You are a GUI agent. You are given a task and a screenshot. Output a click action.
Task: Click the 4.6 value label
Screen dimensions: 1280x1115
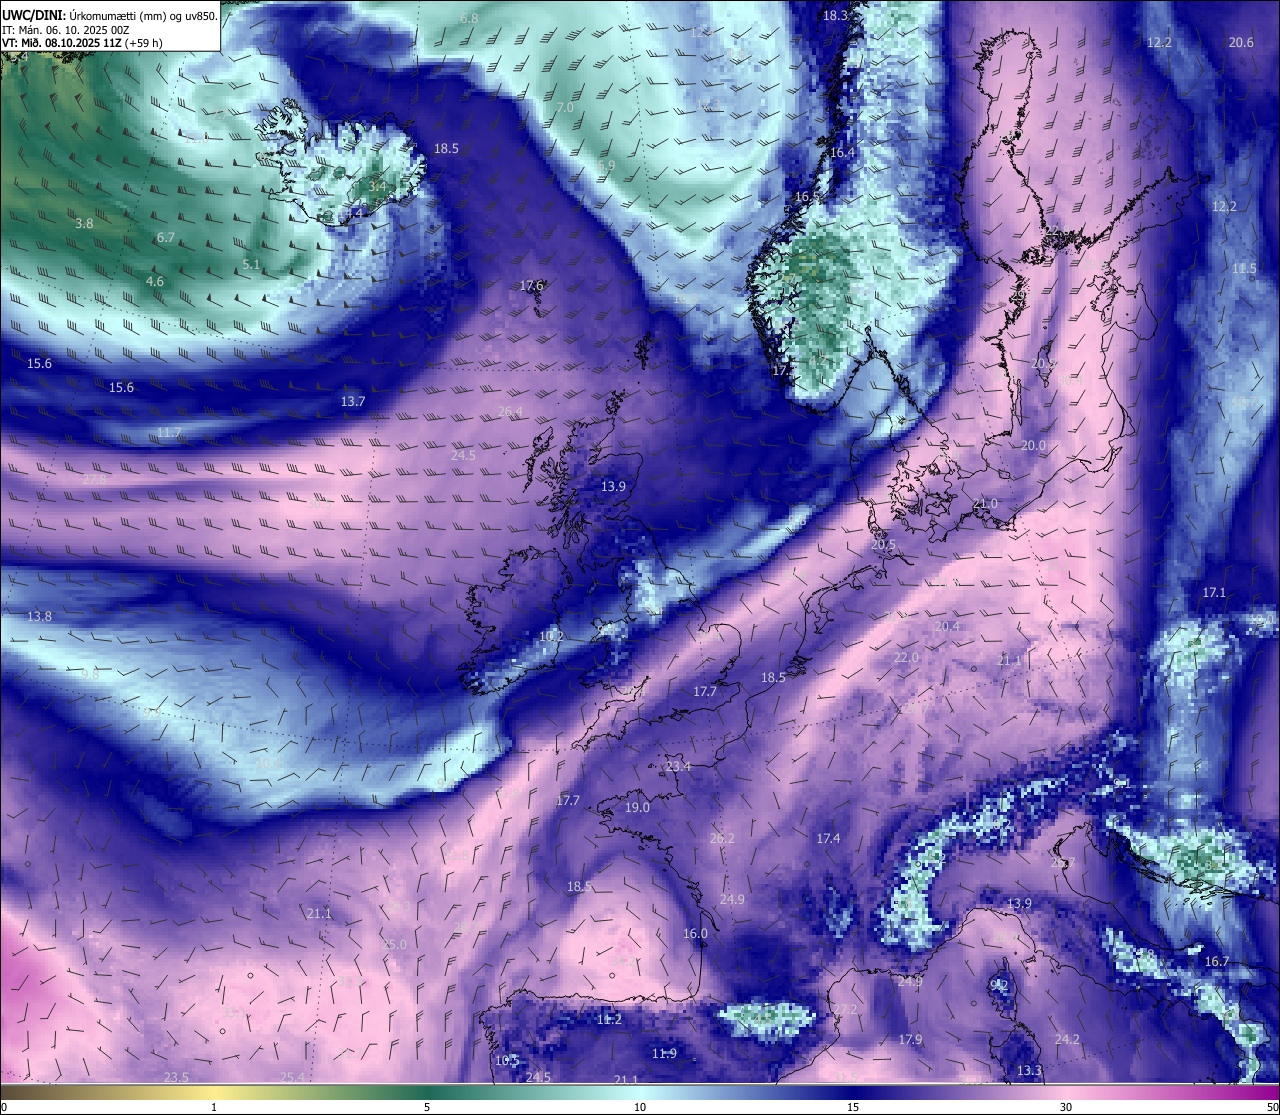pos(155,282)
